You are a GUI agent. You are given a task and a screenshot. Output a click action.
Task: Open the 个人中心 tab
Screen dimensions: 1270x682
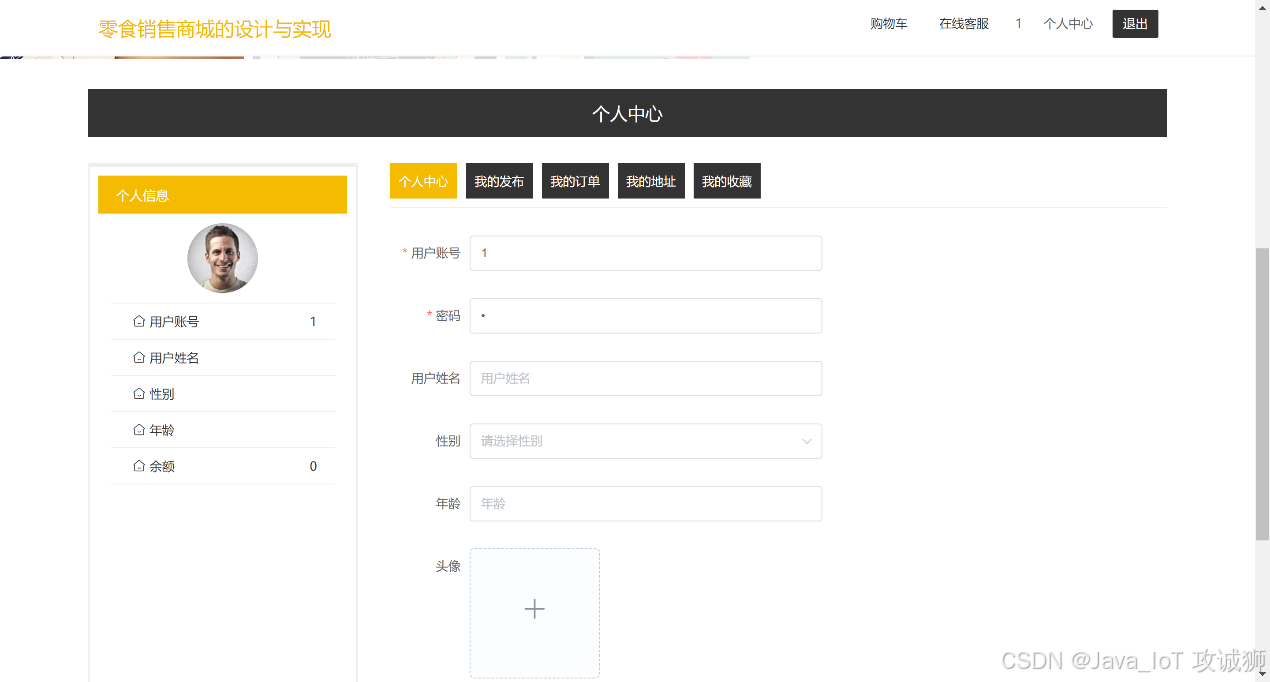point(423,181)
